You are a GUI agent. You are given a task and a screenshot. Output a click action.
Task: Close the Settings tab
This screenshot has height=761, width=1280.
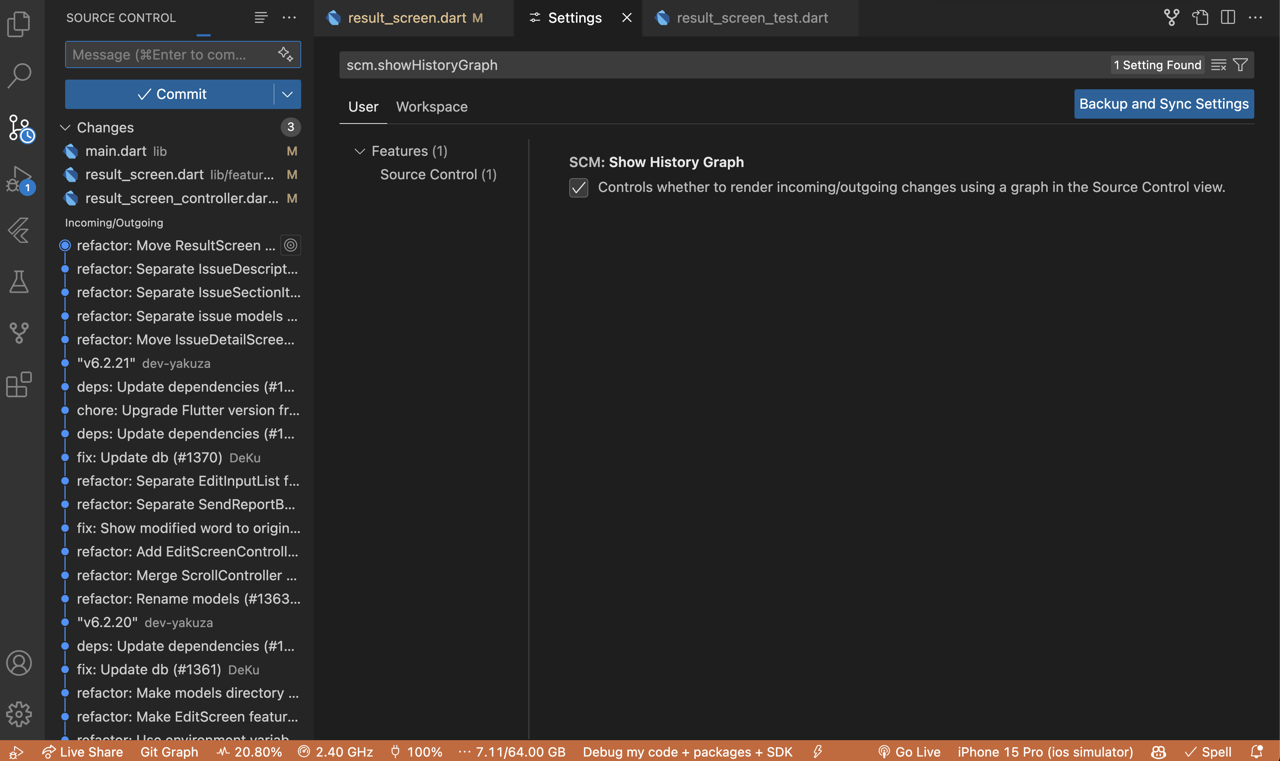pos(627,17)
